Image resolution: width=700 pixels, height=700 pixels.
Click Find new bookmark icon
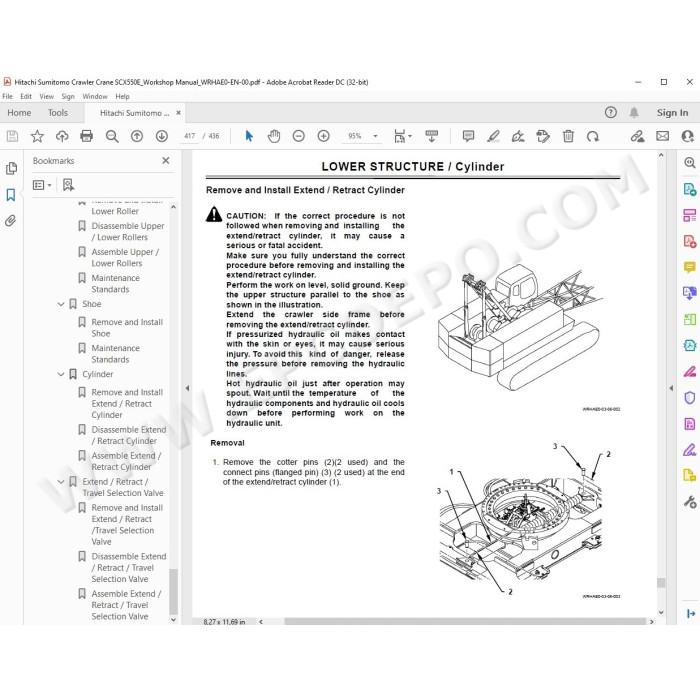click(x=68, y=185)
